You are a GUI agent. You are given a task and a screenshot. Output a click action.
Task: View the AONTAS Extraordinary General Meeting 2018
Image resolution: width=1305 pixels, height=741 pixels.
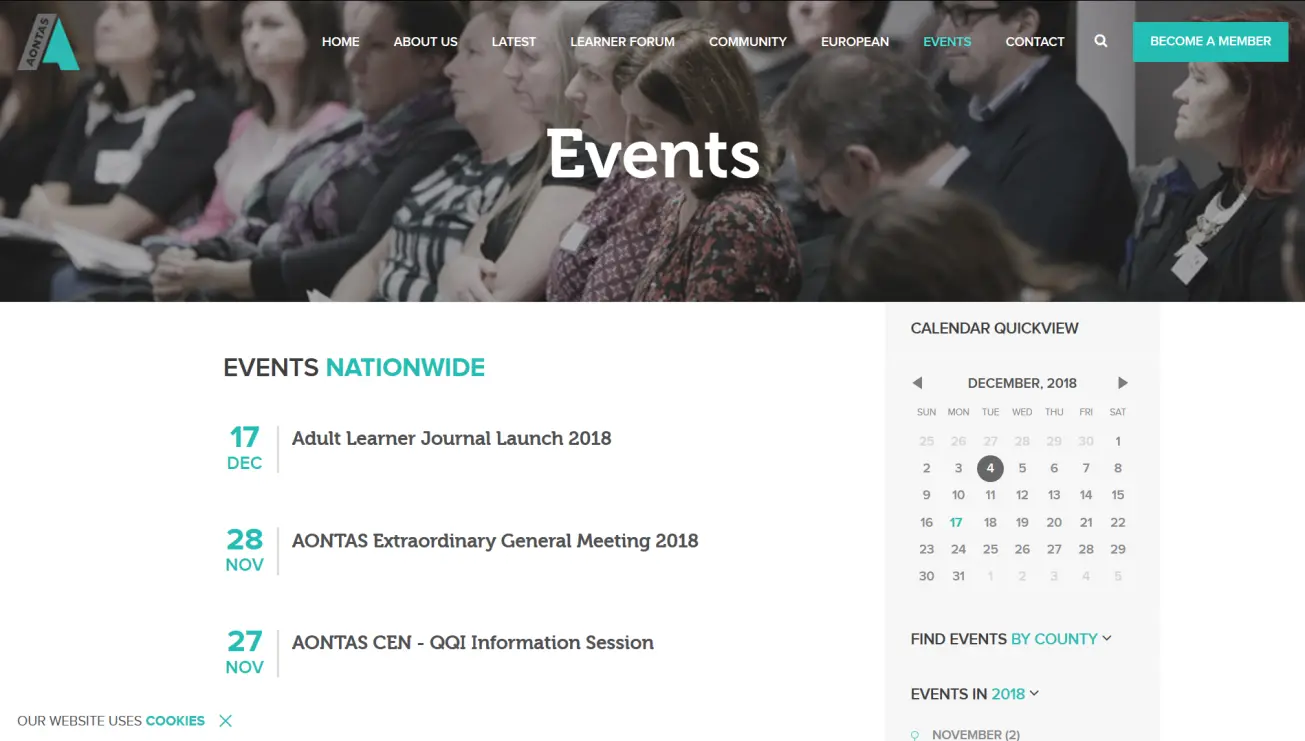pyautogui.click(x=494, y=540)
